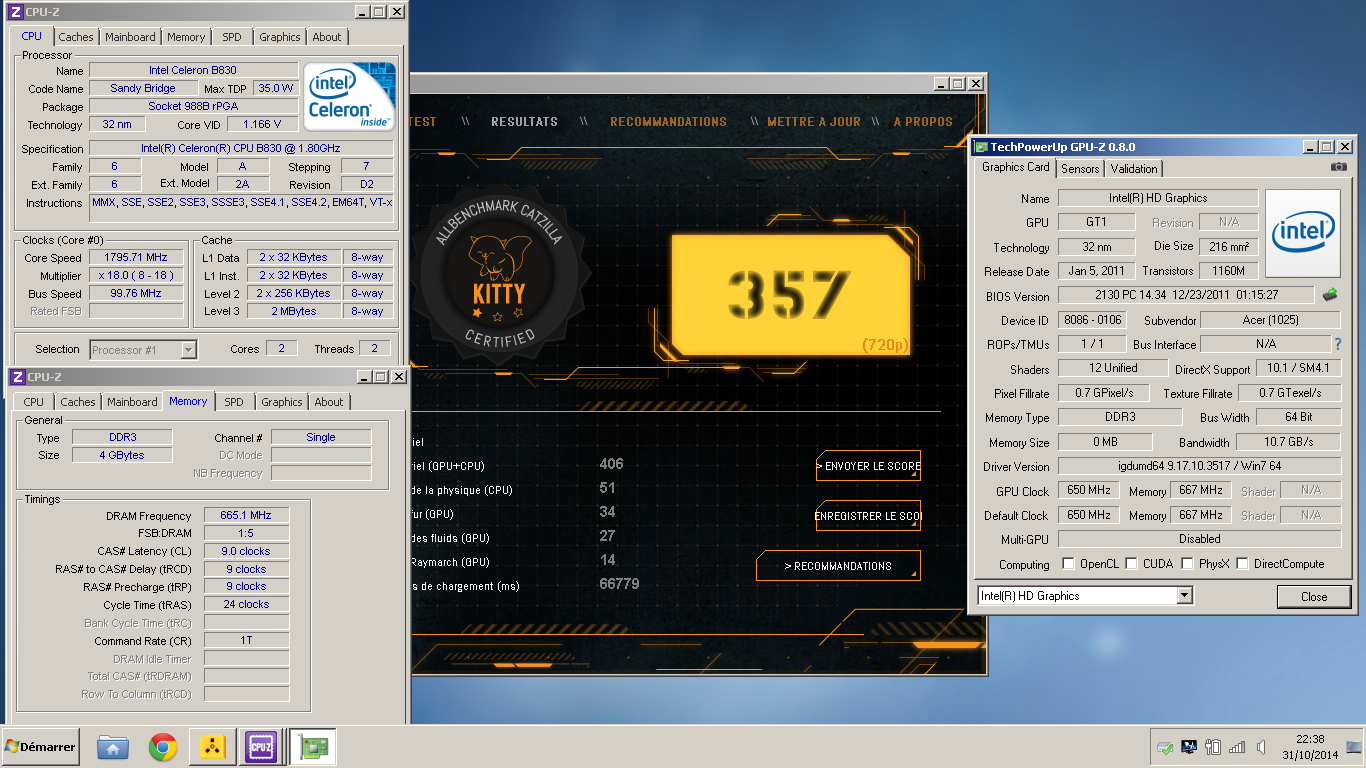1366x768 pixels.
Task: Click the loading time value 66779
Action: (619, 584)
